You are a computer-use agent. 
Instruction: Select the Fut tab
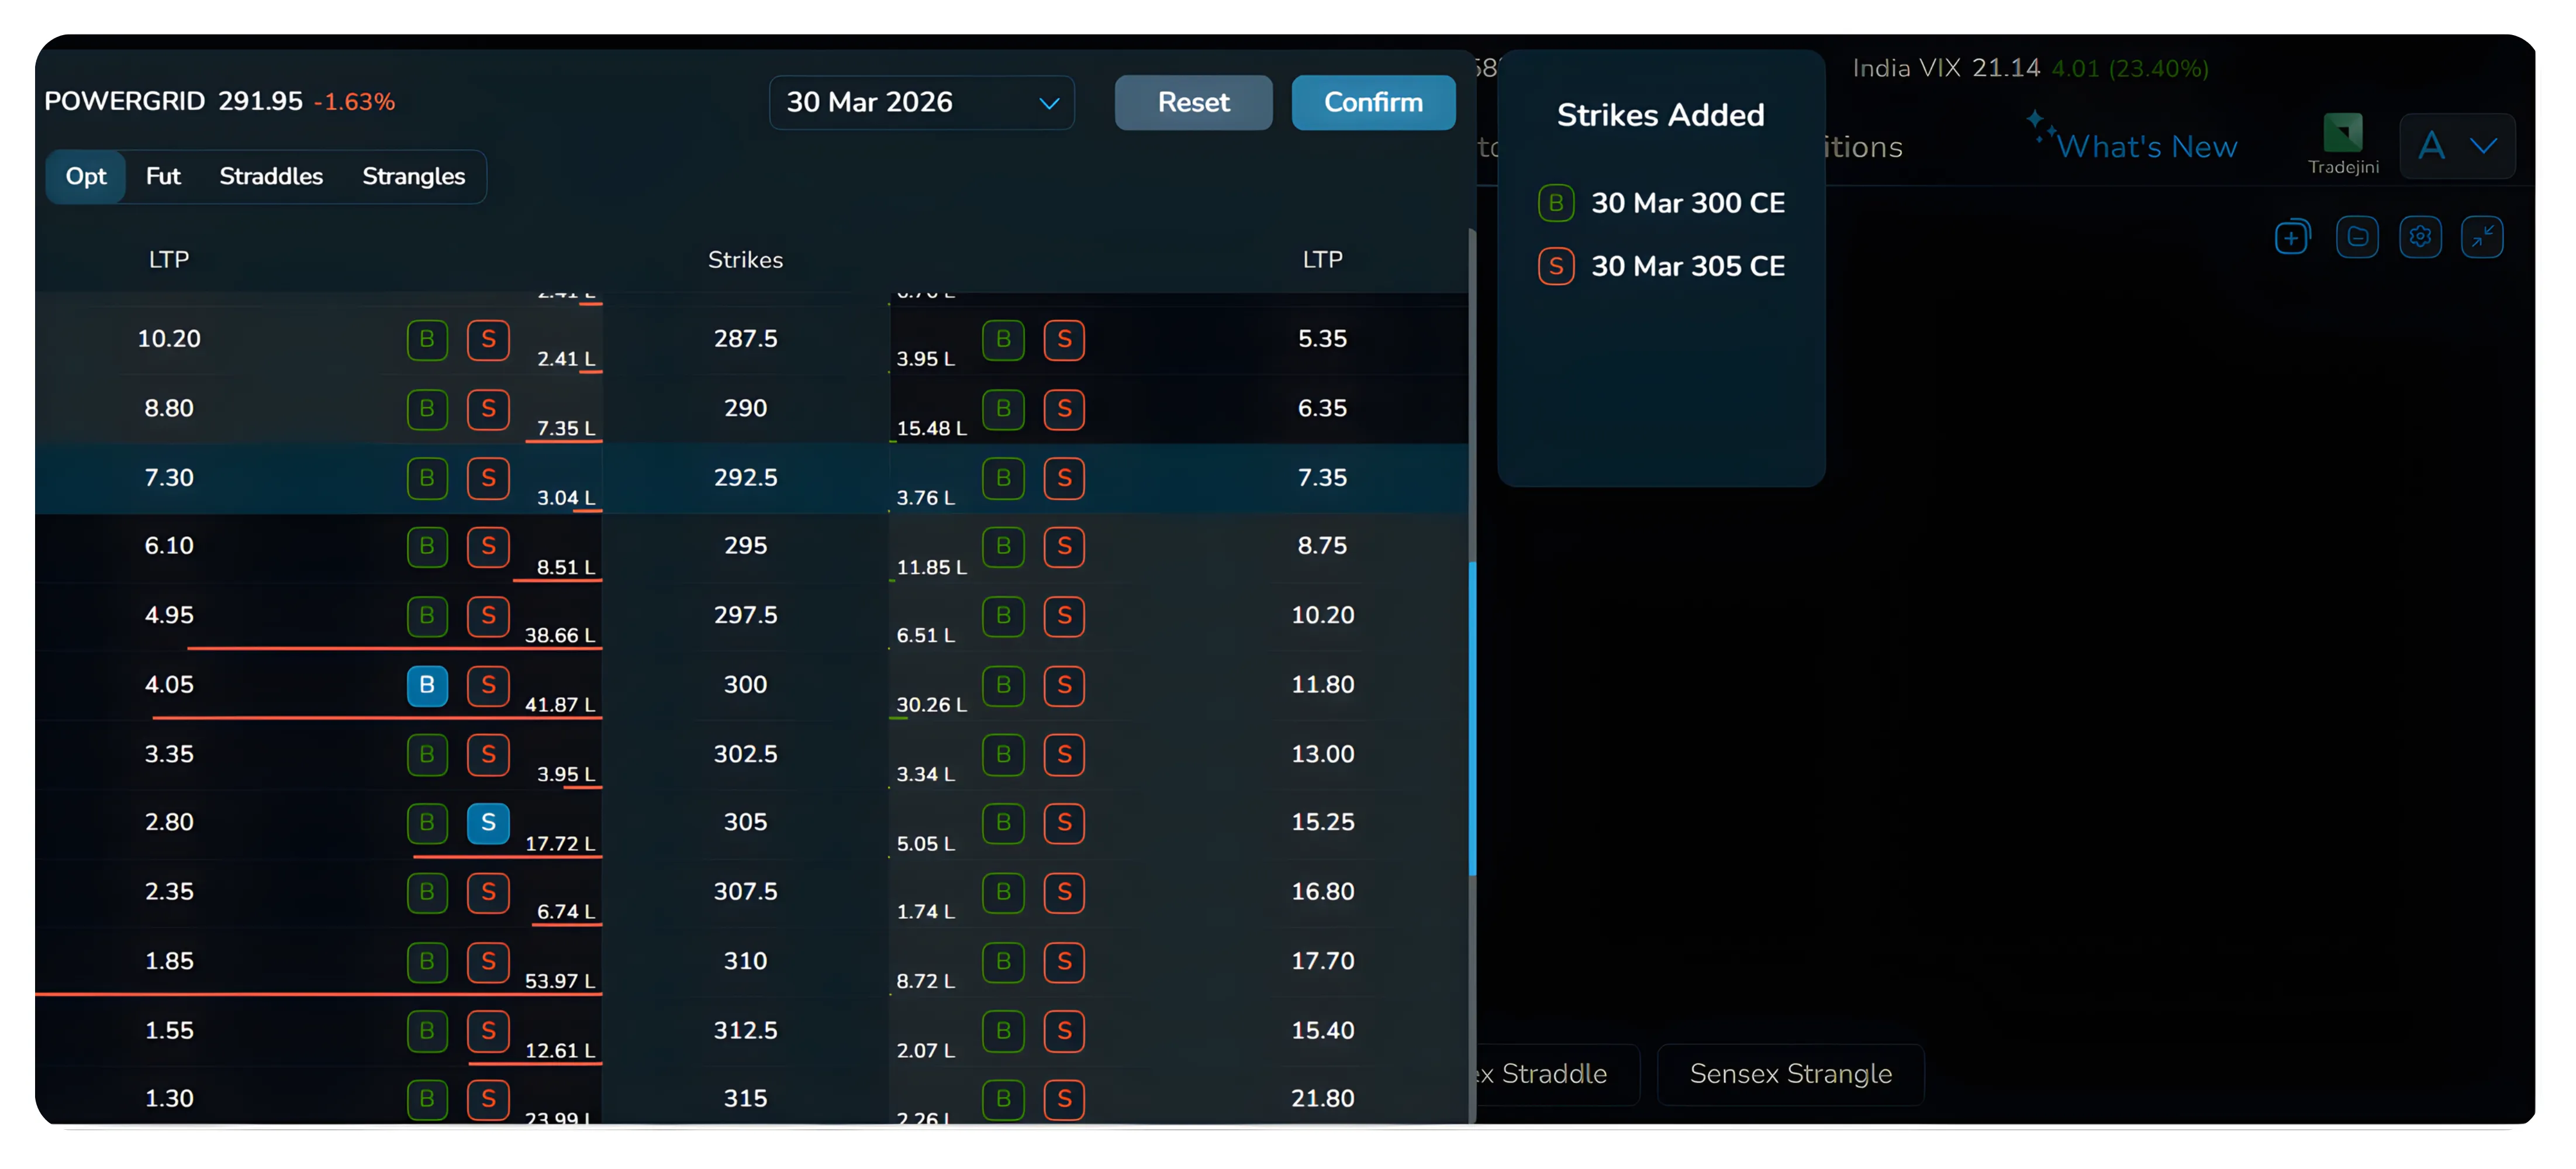[163, 176]
